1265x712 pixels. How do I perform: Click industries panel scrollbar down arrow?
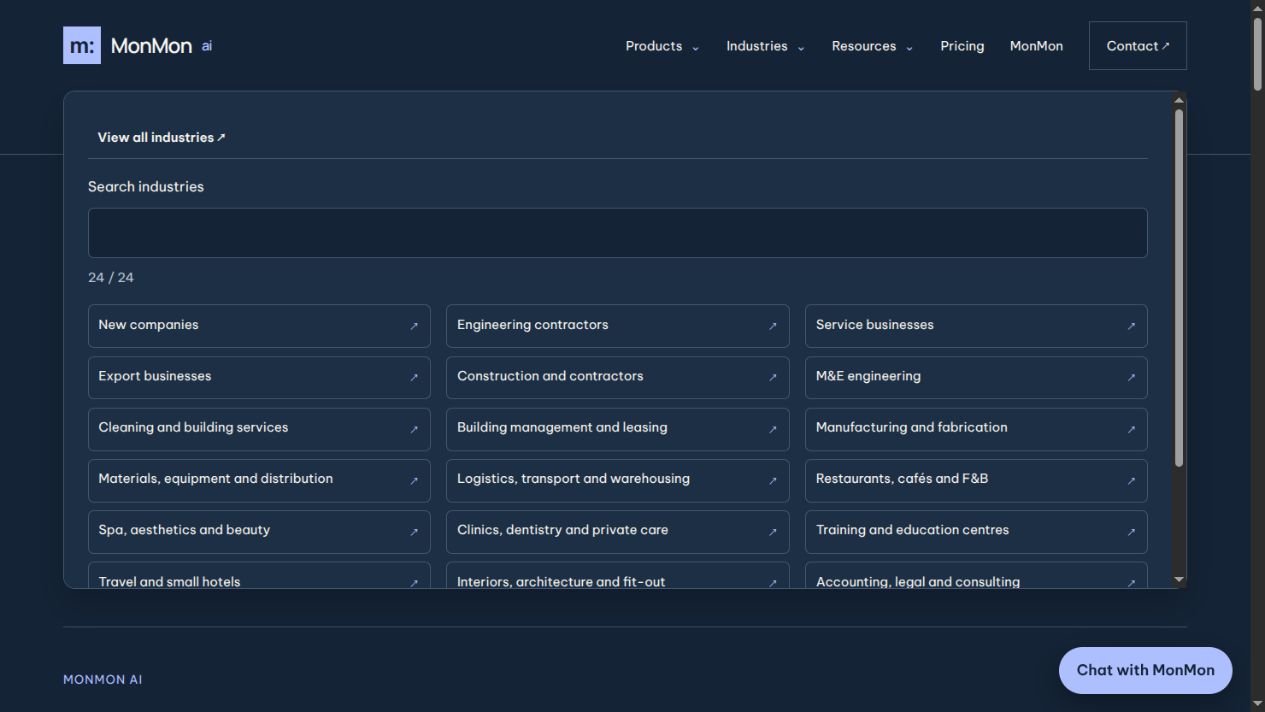[x=1179, y=580]
